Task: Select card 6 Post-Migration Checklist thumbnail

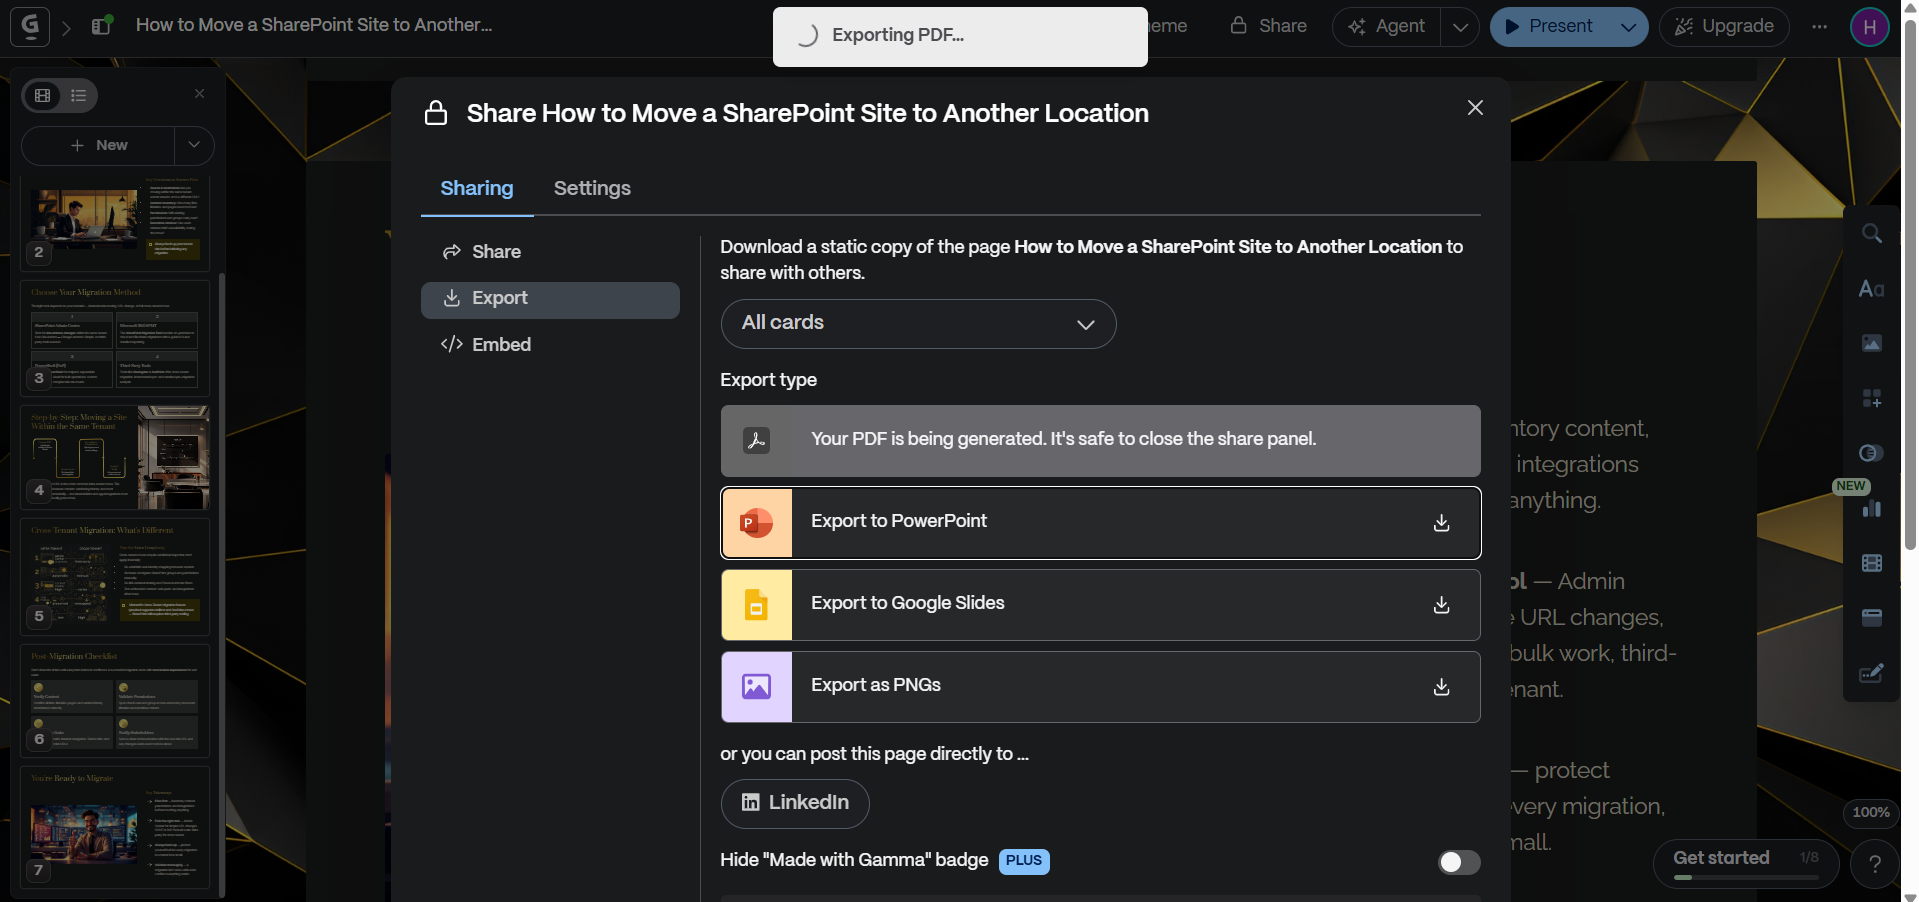Action: pyautogui.click(x=115, y=700)
